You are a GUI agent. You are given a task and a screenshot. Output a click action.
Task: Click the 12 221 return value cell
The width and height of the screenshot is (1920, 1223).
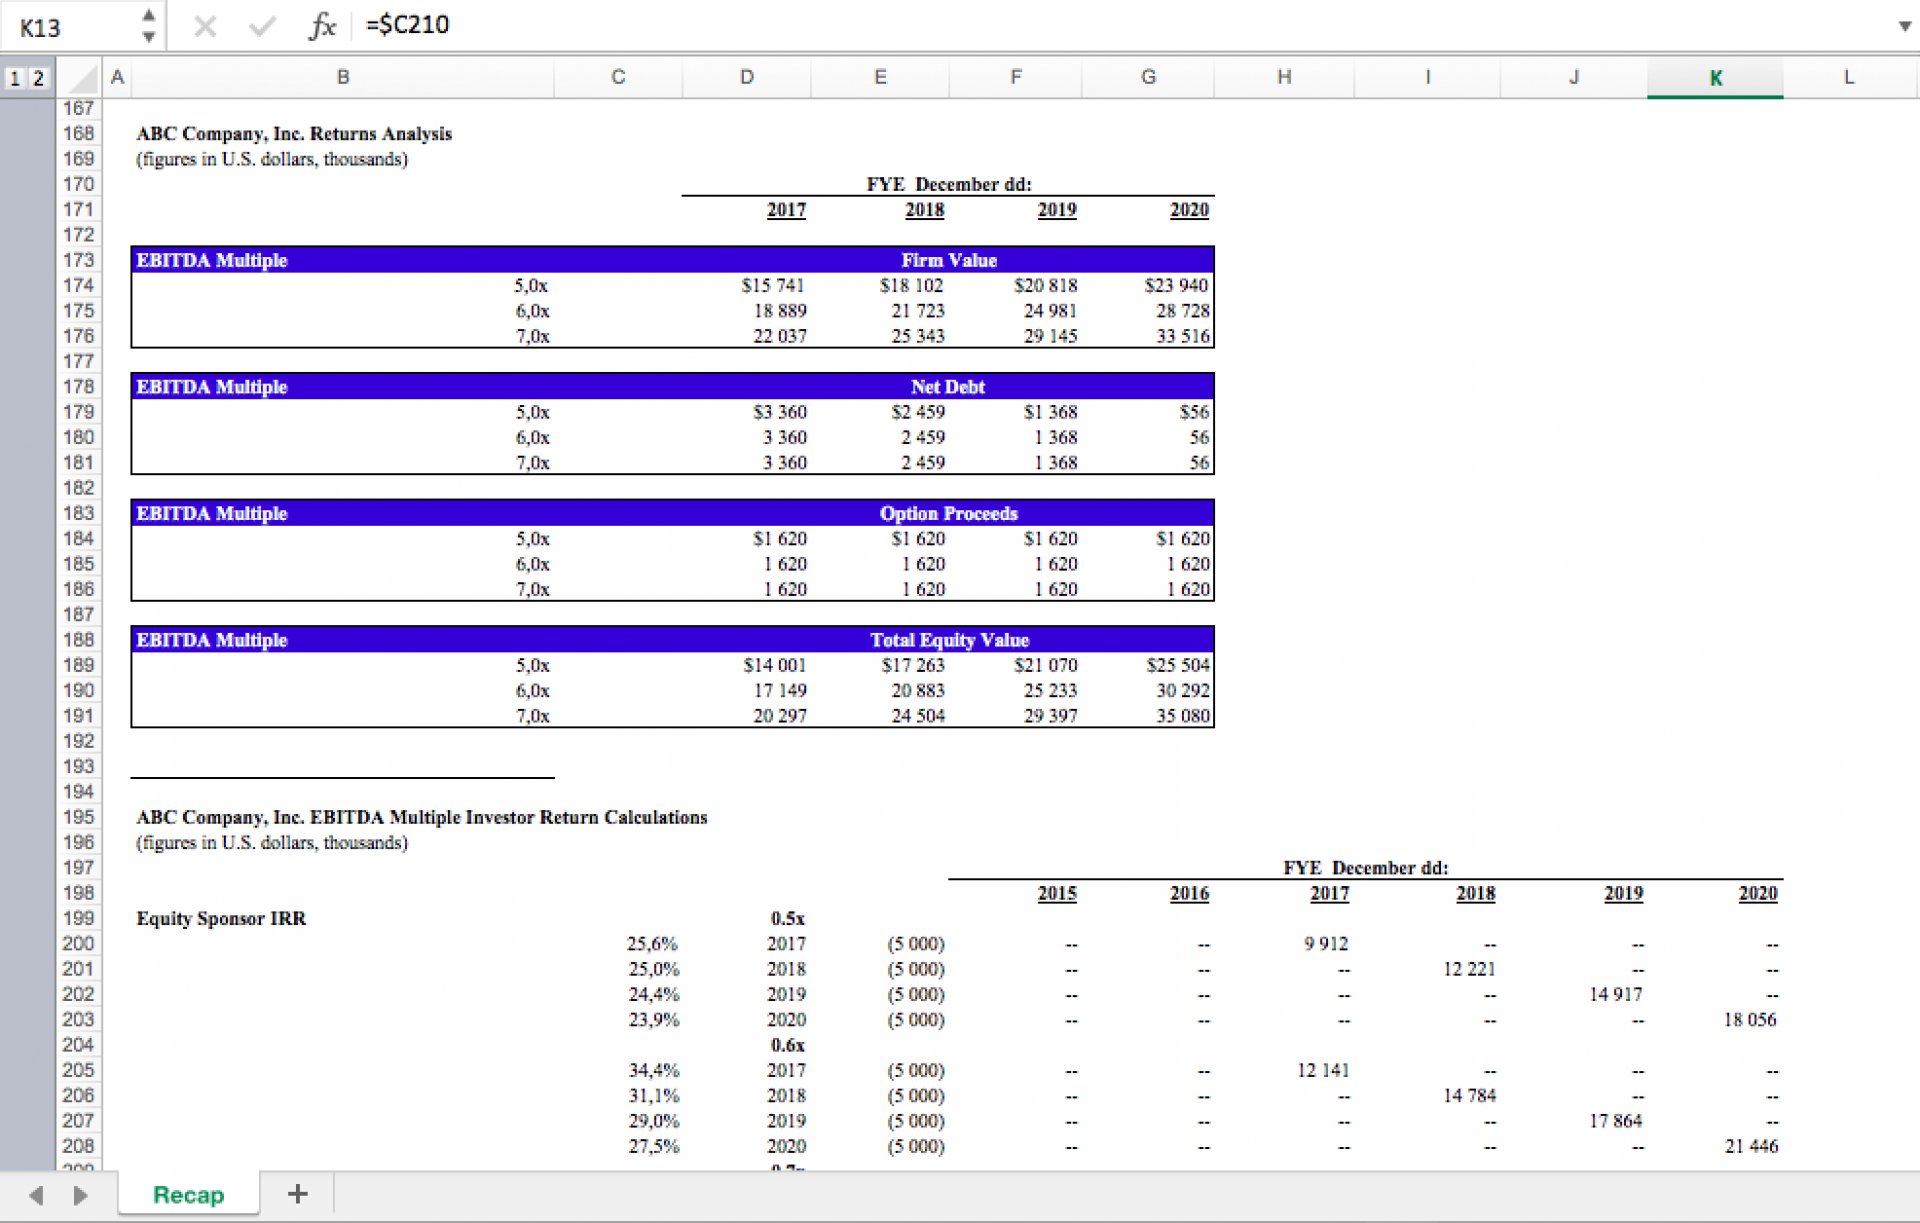(1469, 969)
